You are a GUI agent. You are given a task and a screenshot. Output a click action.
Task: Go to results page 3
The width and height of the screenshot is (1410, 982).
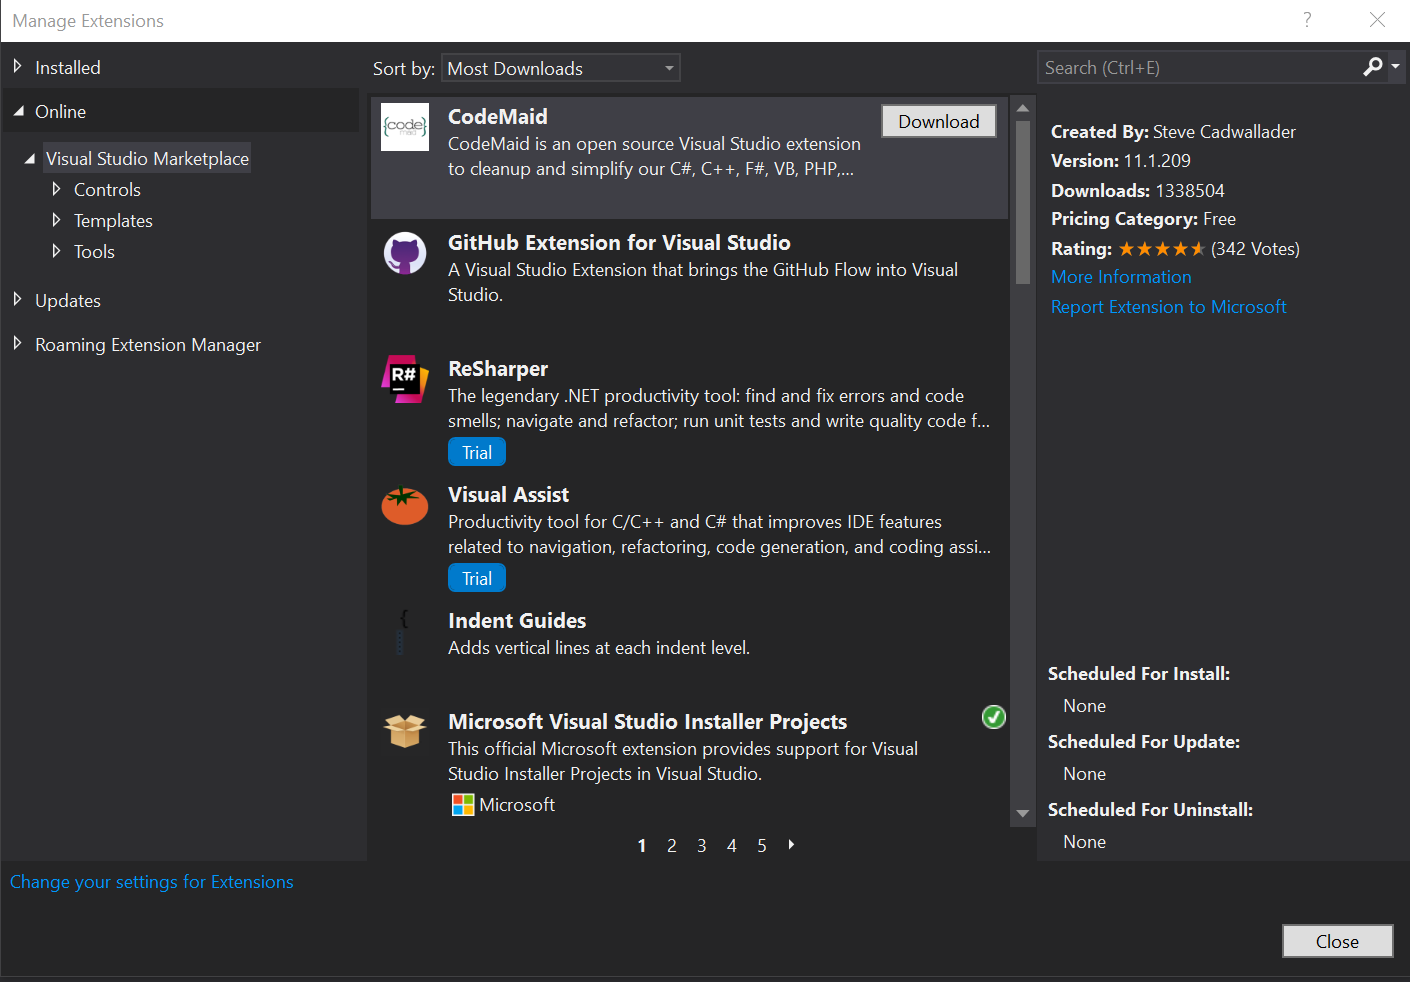pyautogui.click(x=702, y=846)
